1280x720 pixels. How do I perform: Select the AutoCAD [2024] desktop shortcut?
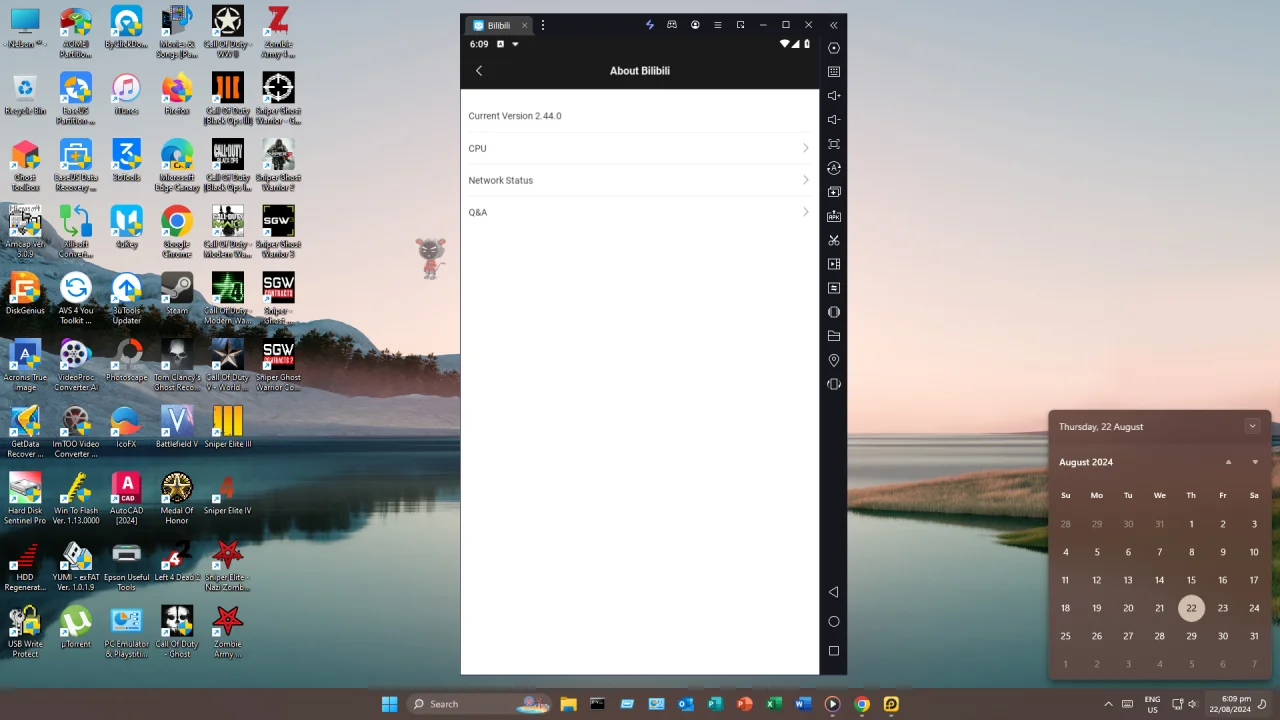(126, 498)
